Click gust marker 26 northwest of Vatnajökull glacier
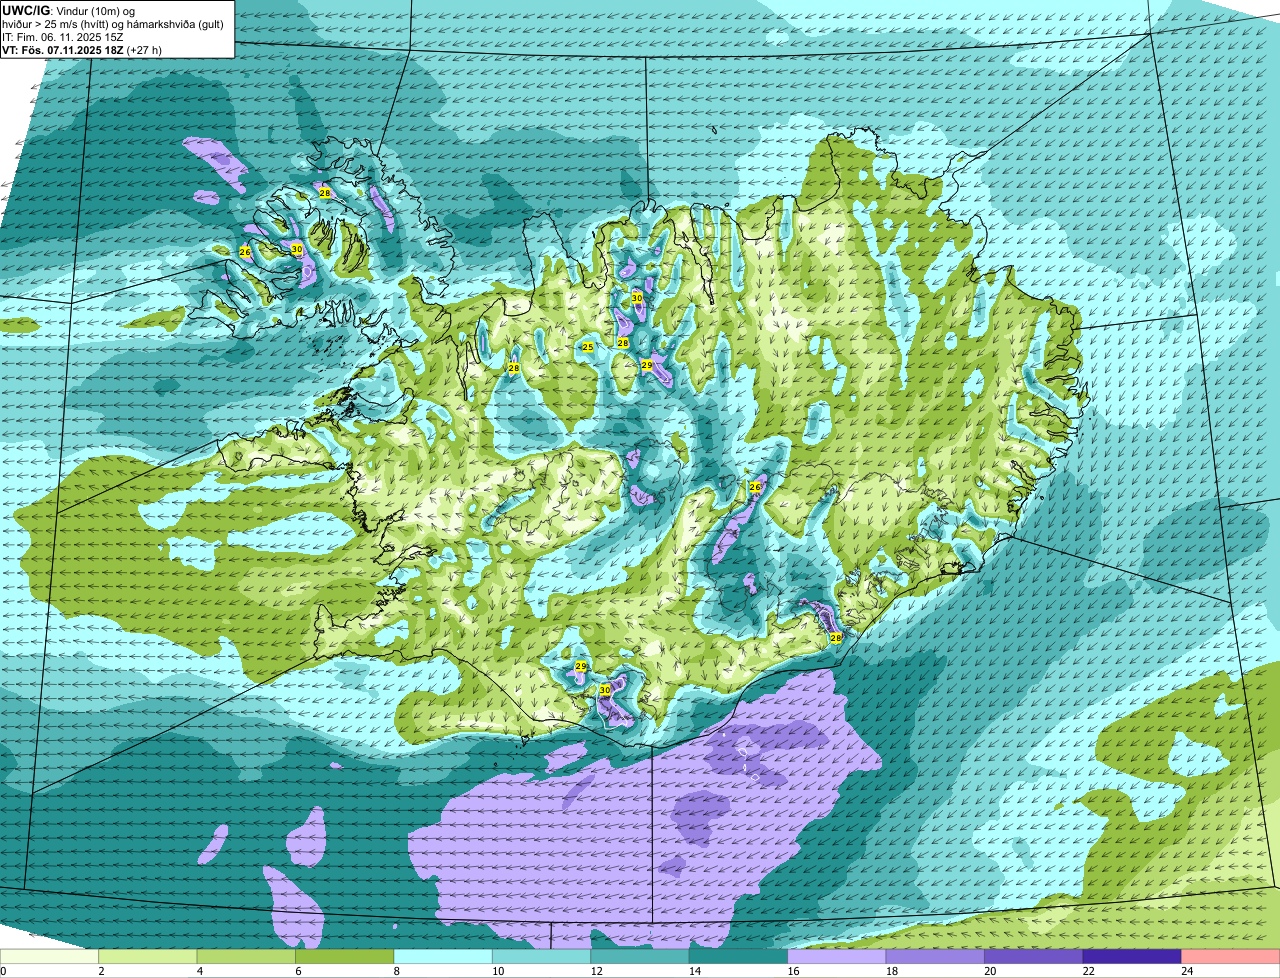The height and width of the screenshot is (978, 1280). point(755,487)
